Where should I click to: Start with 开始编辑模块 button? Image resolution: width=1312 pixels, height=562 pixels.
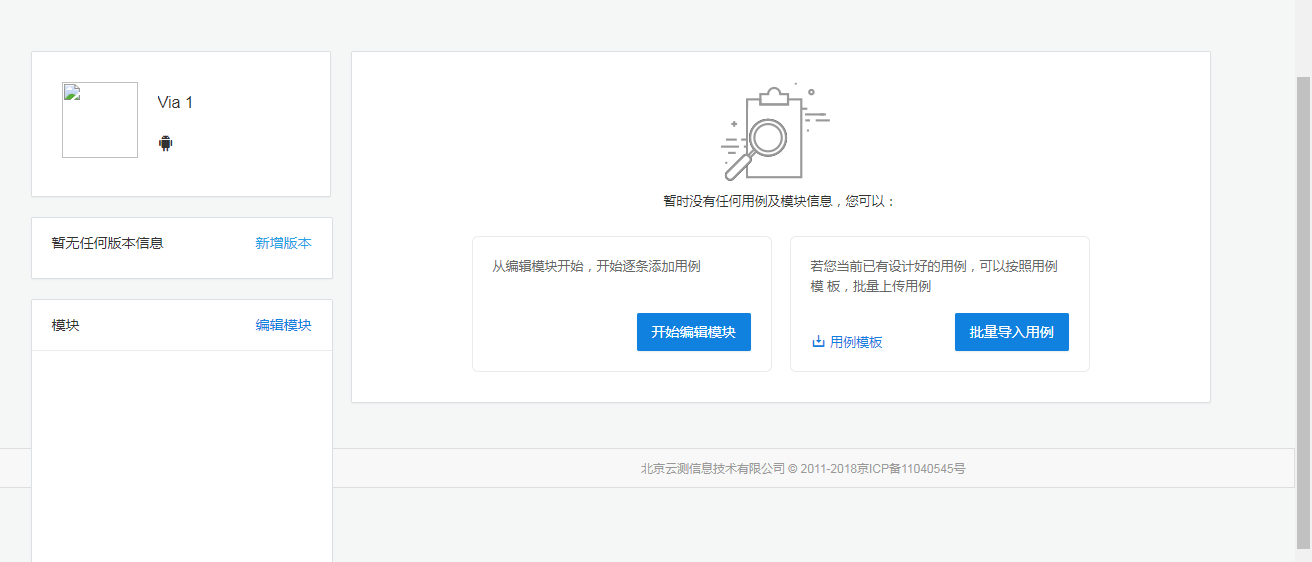694,332
